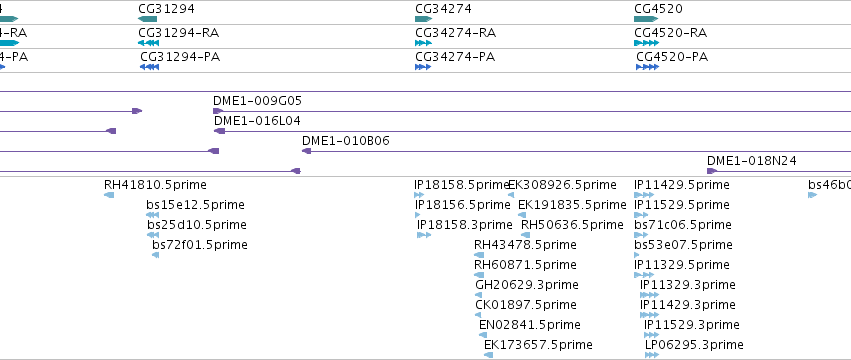Select the RH43478.5prime EST label

525,245
